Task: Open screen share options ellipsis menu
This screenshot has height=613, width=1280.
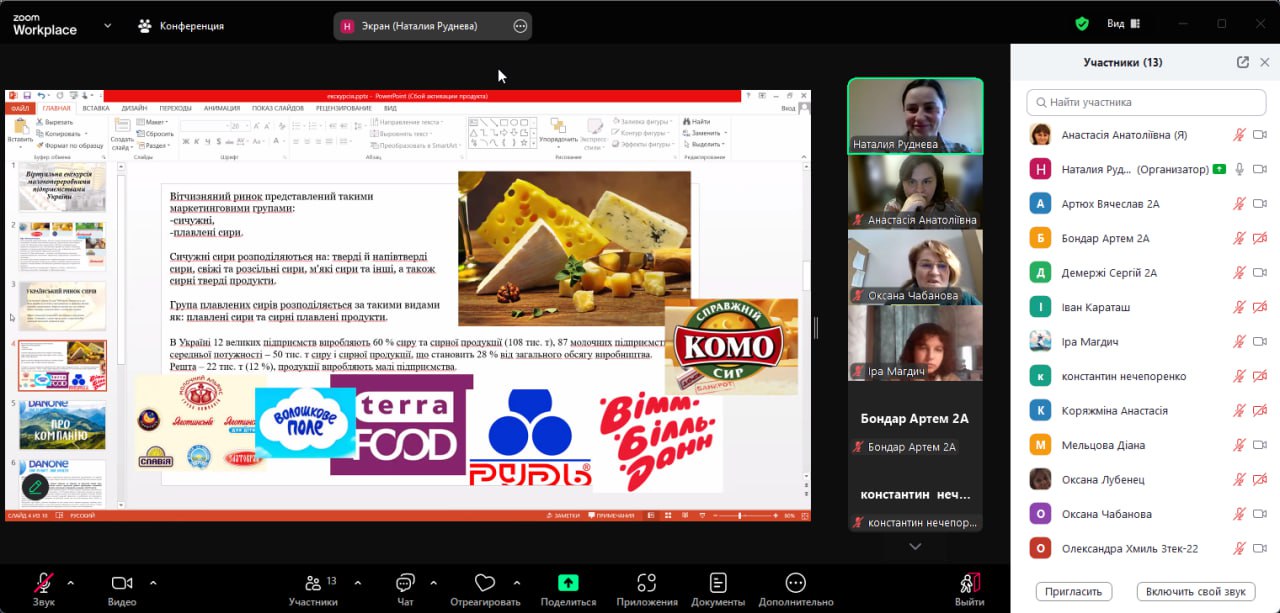Action: pyautogui.click(x=520, y=26)
